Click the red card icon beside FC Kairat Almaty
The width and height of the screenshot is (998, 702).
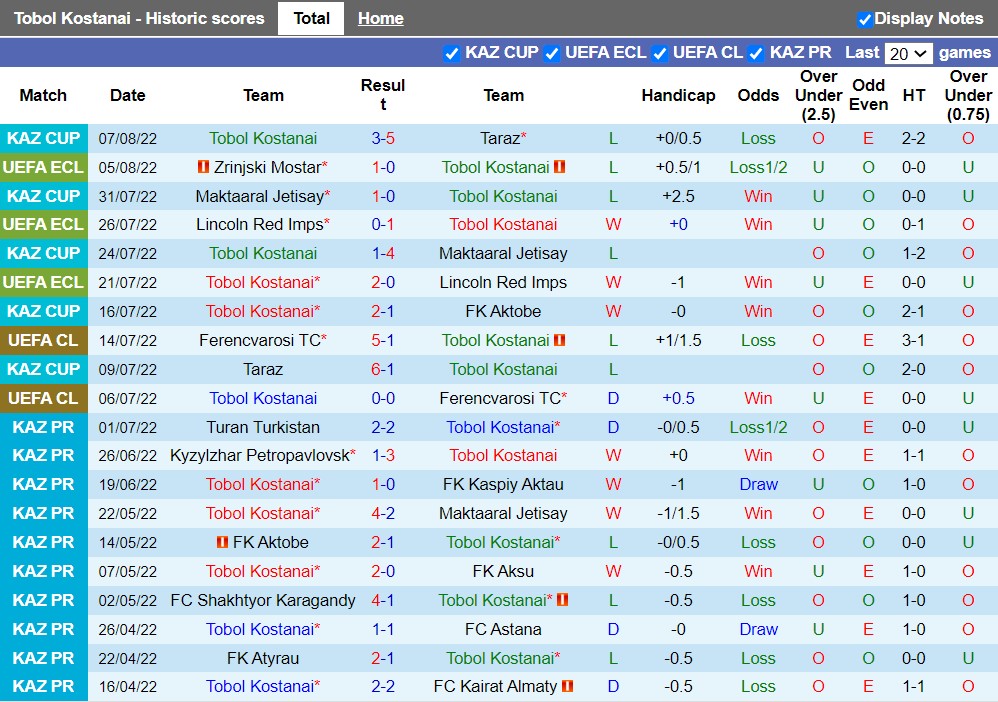569,687
